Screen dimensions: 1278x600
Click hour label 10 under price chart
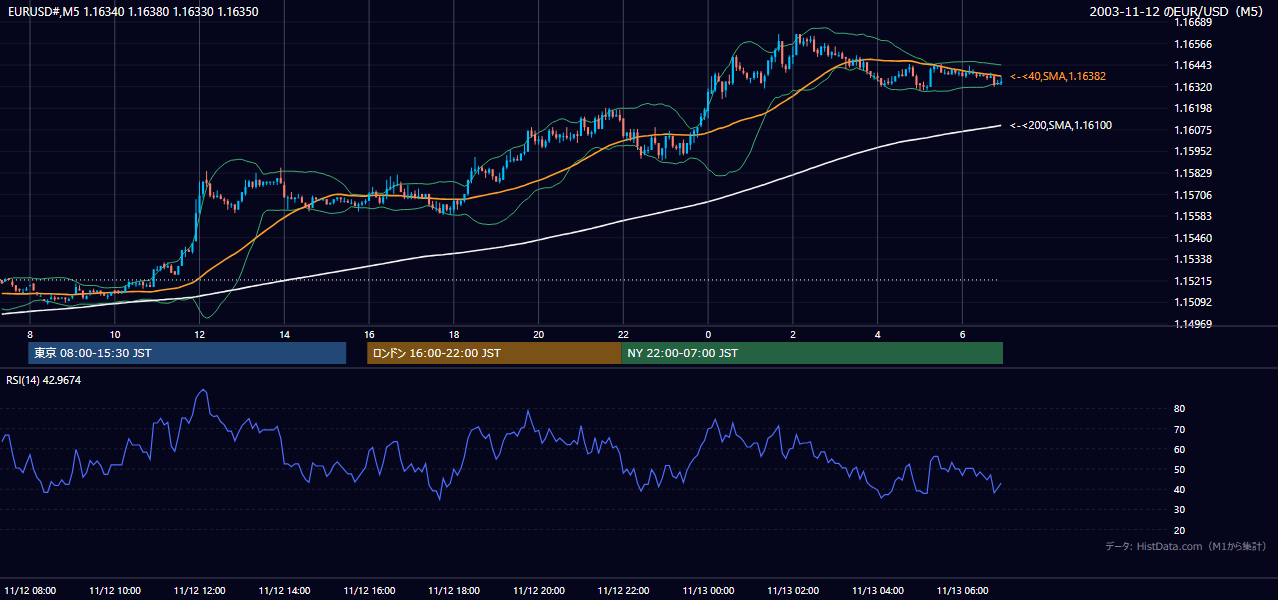pos(115,334)
